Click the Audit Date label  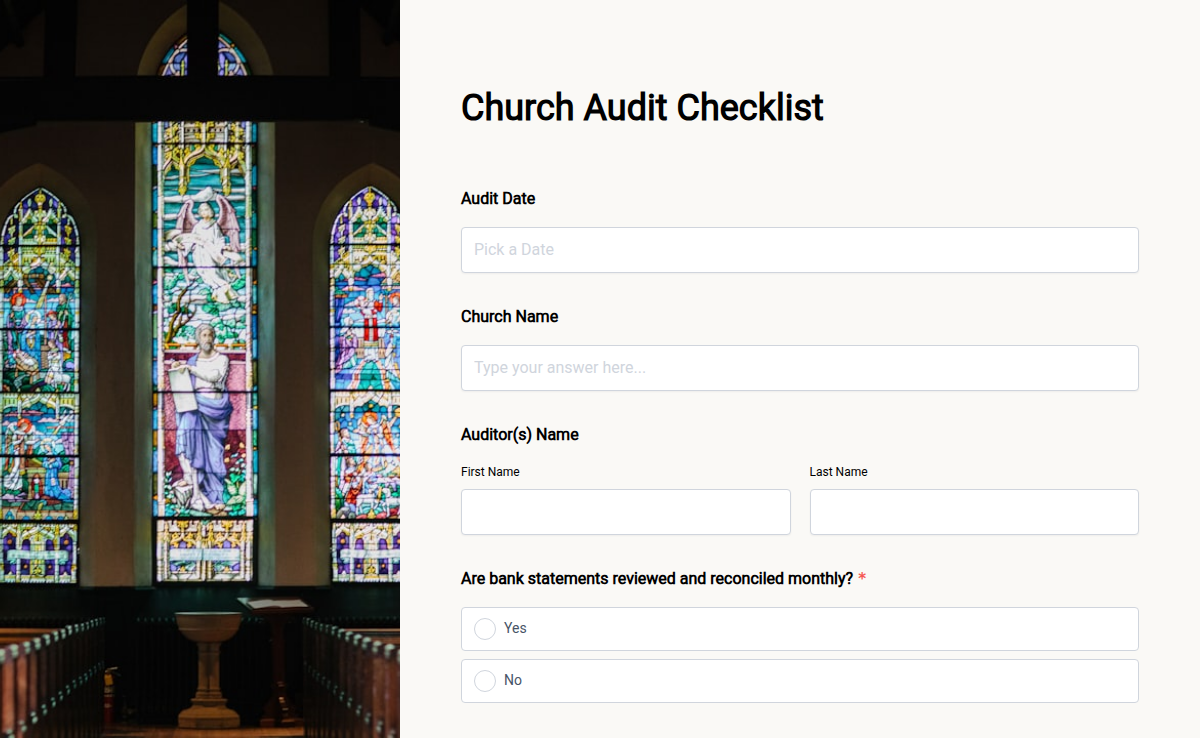(x=497, y=198)
